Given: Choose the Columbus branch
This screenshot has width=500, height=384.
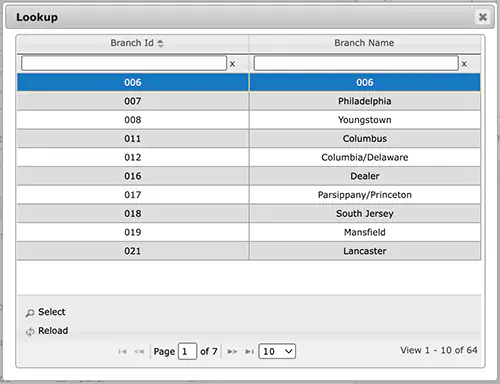Looking at the screenshot, I should point(365,138).
